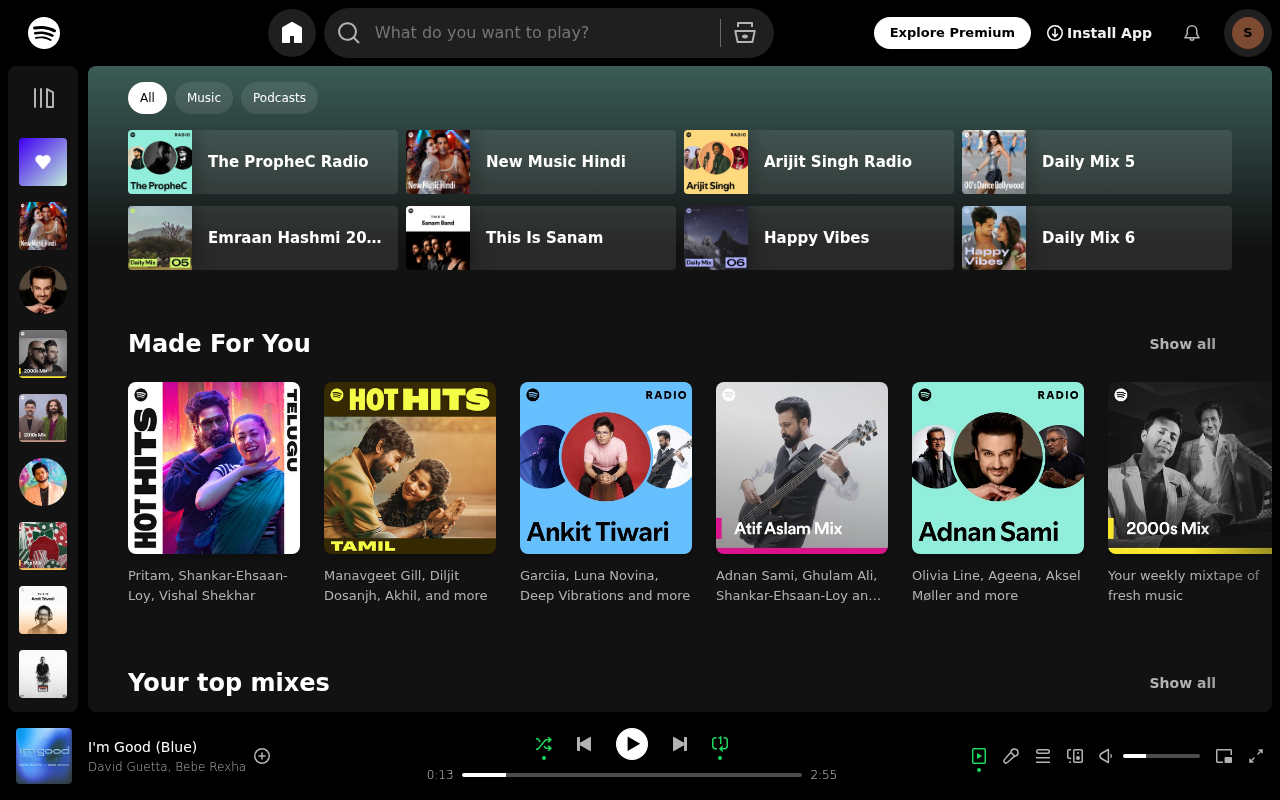
Task: Open the Ankit Tiwari Radio card
Action: point(606,468)
